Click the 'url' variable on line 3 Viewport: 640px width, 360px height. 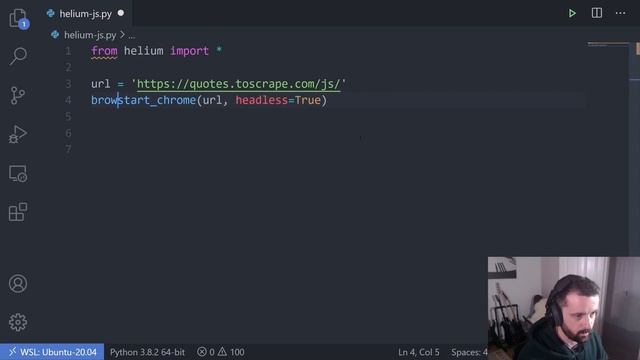[100, 84]
